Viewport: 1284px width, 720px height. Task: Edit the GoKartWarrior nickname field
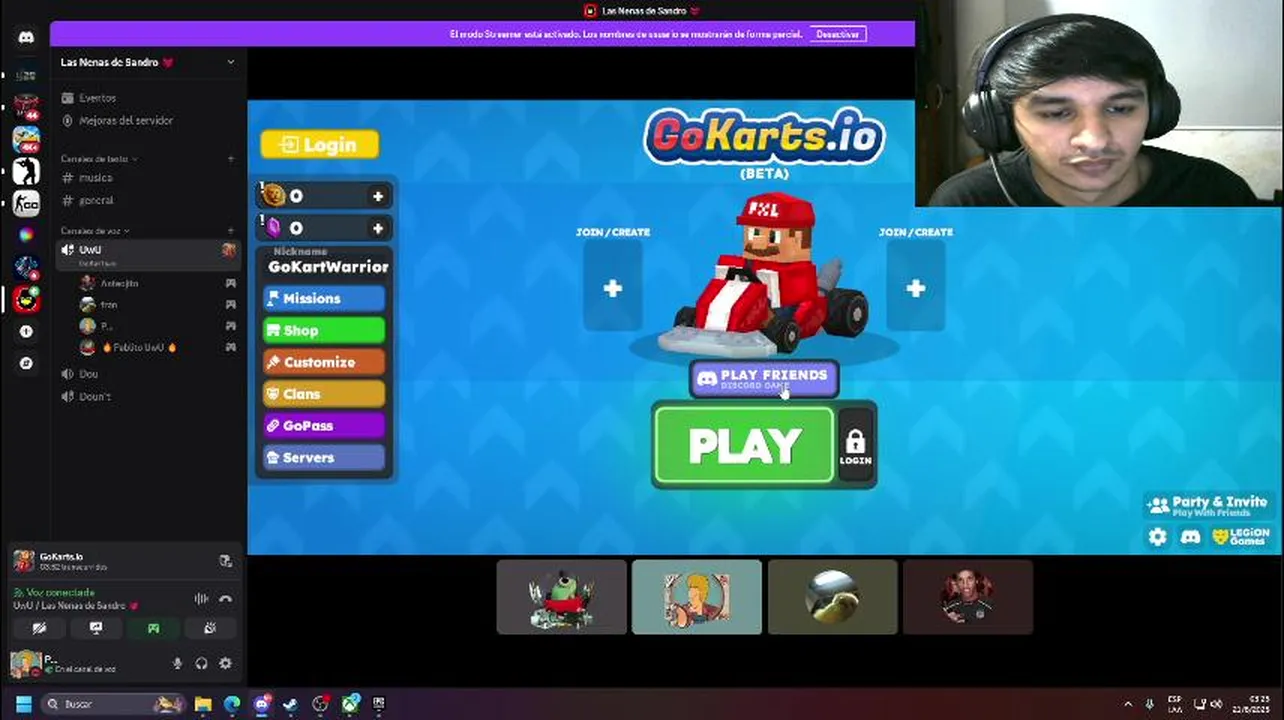[x=327, y=267]
